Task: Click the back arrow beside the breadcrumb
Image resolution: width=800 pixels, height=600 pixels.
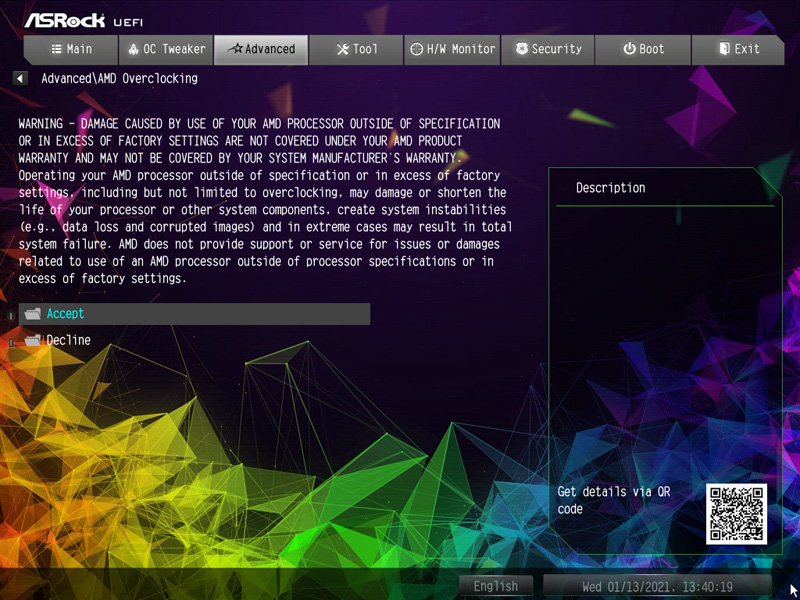Action: pyautogui.click(x=20, y=79)
